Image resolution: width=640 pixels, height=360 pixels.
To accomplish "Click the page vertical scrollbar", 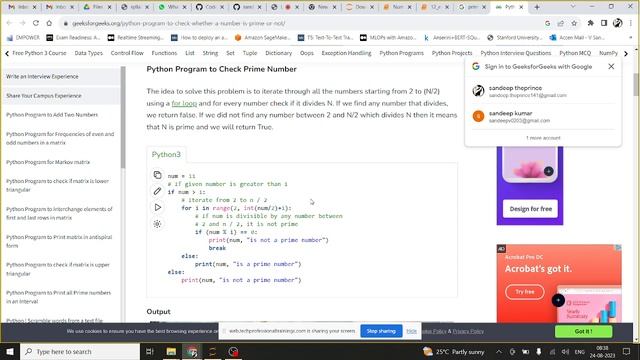I will pyautogui.click(x=636, y=84).
